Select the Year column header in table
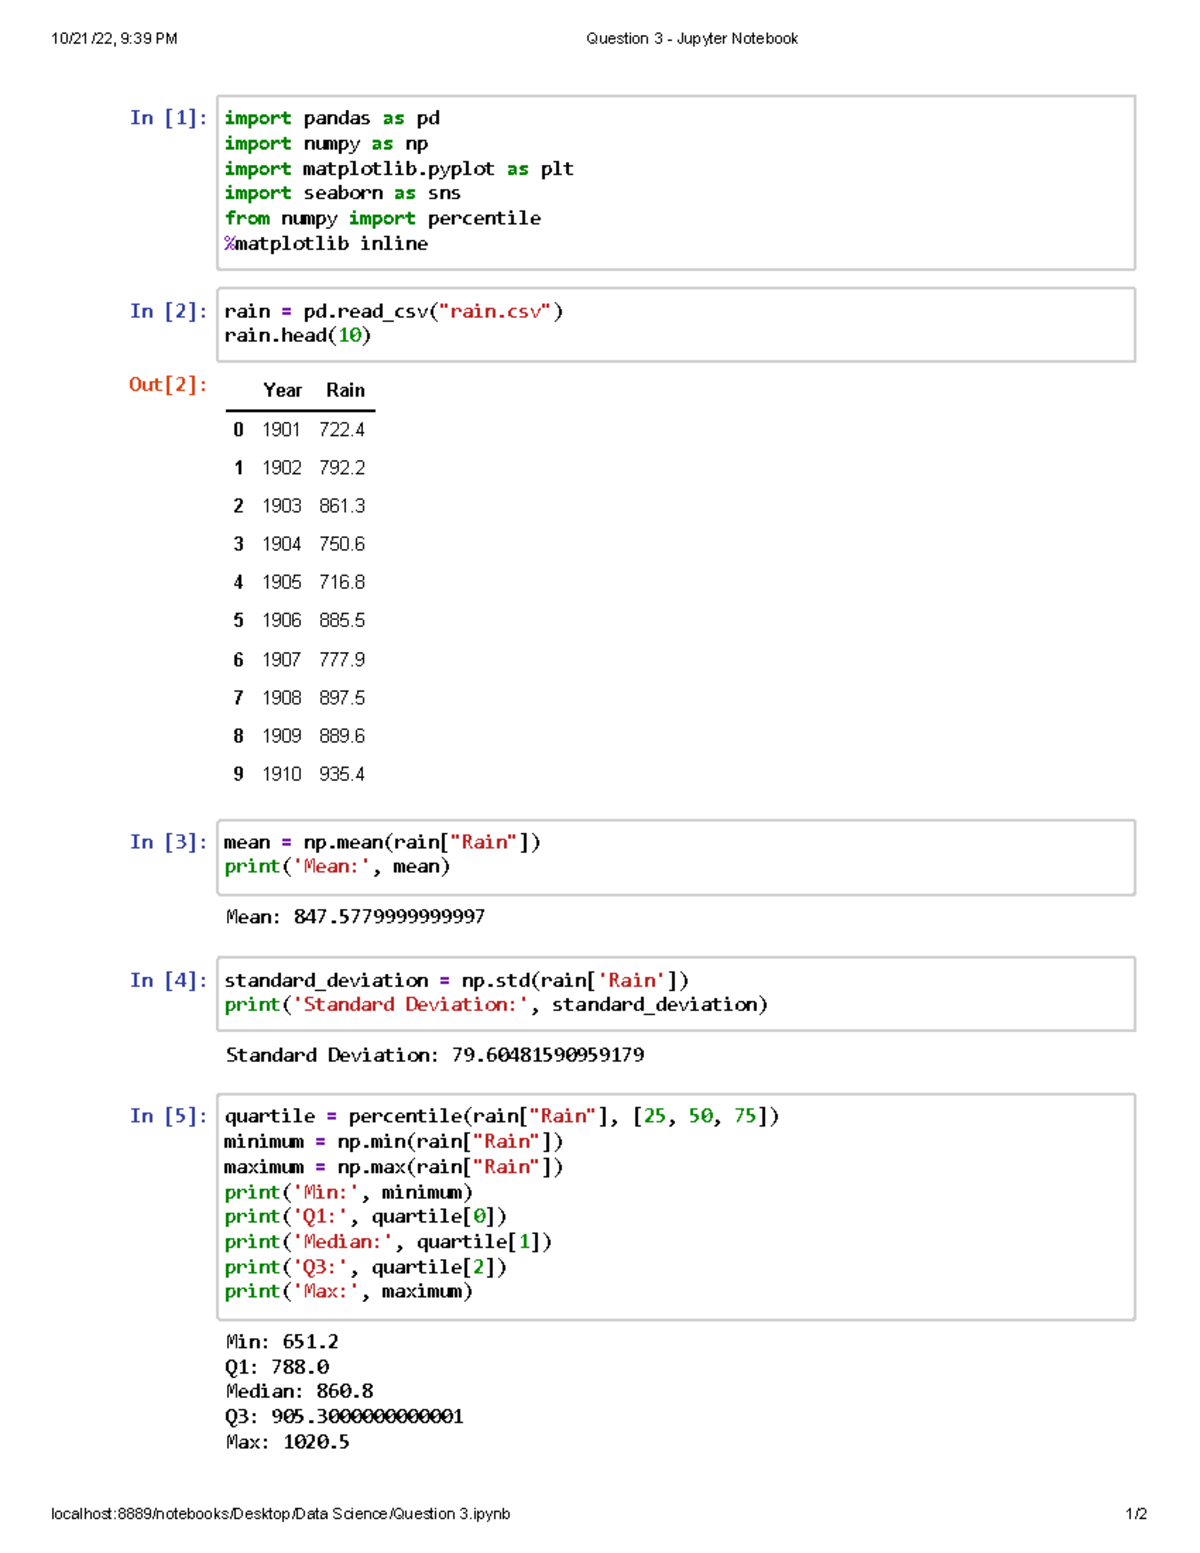Viewport: 1200px width, 1553px height. (281, 390)
